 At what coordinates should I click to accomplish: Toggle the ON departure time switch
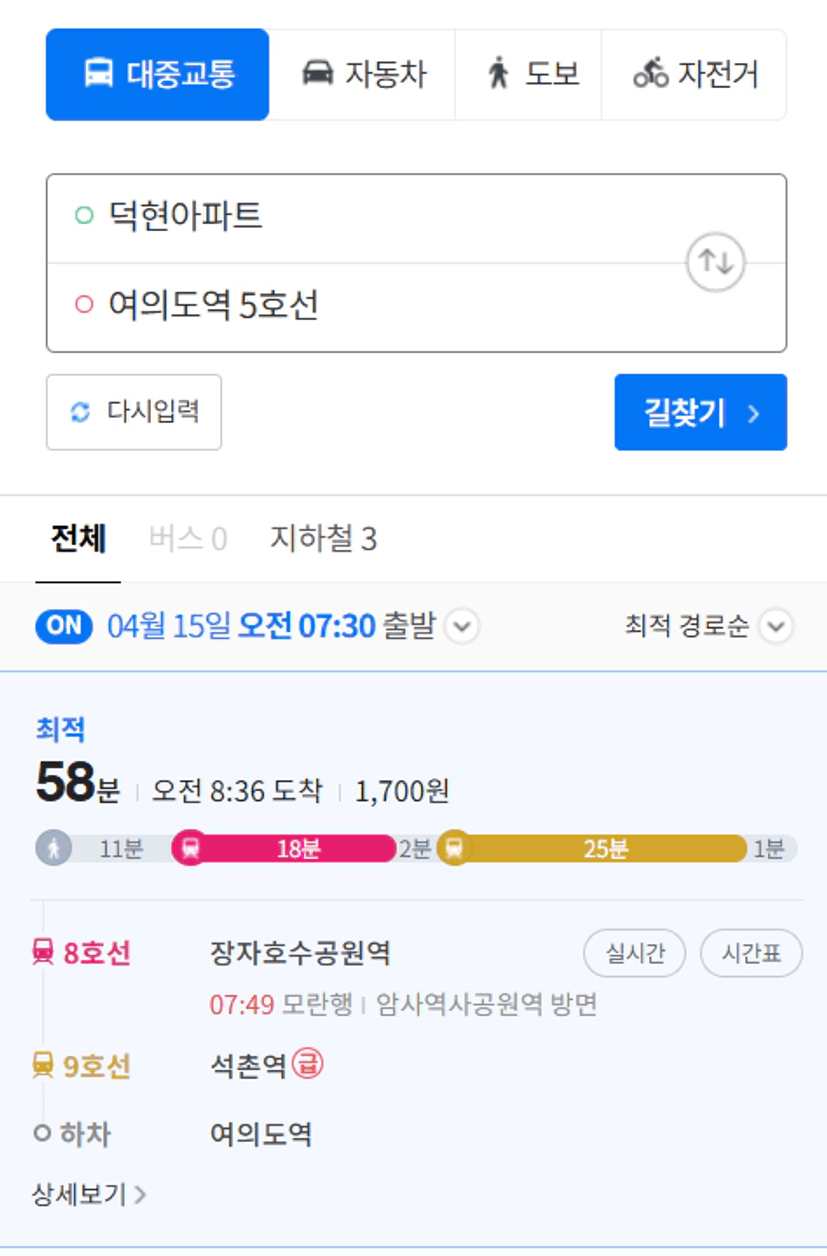click(64, 626)
